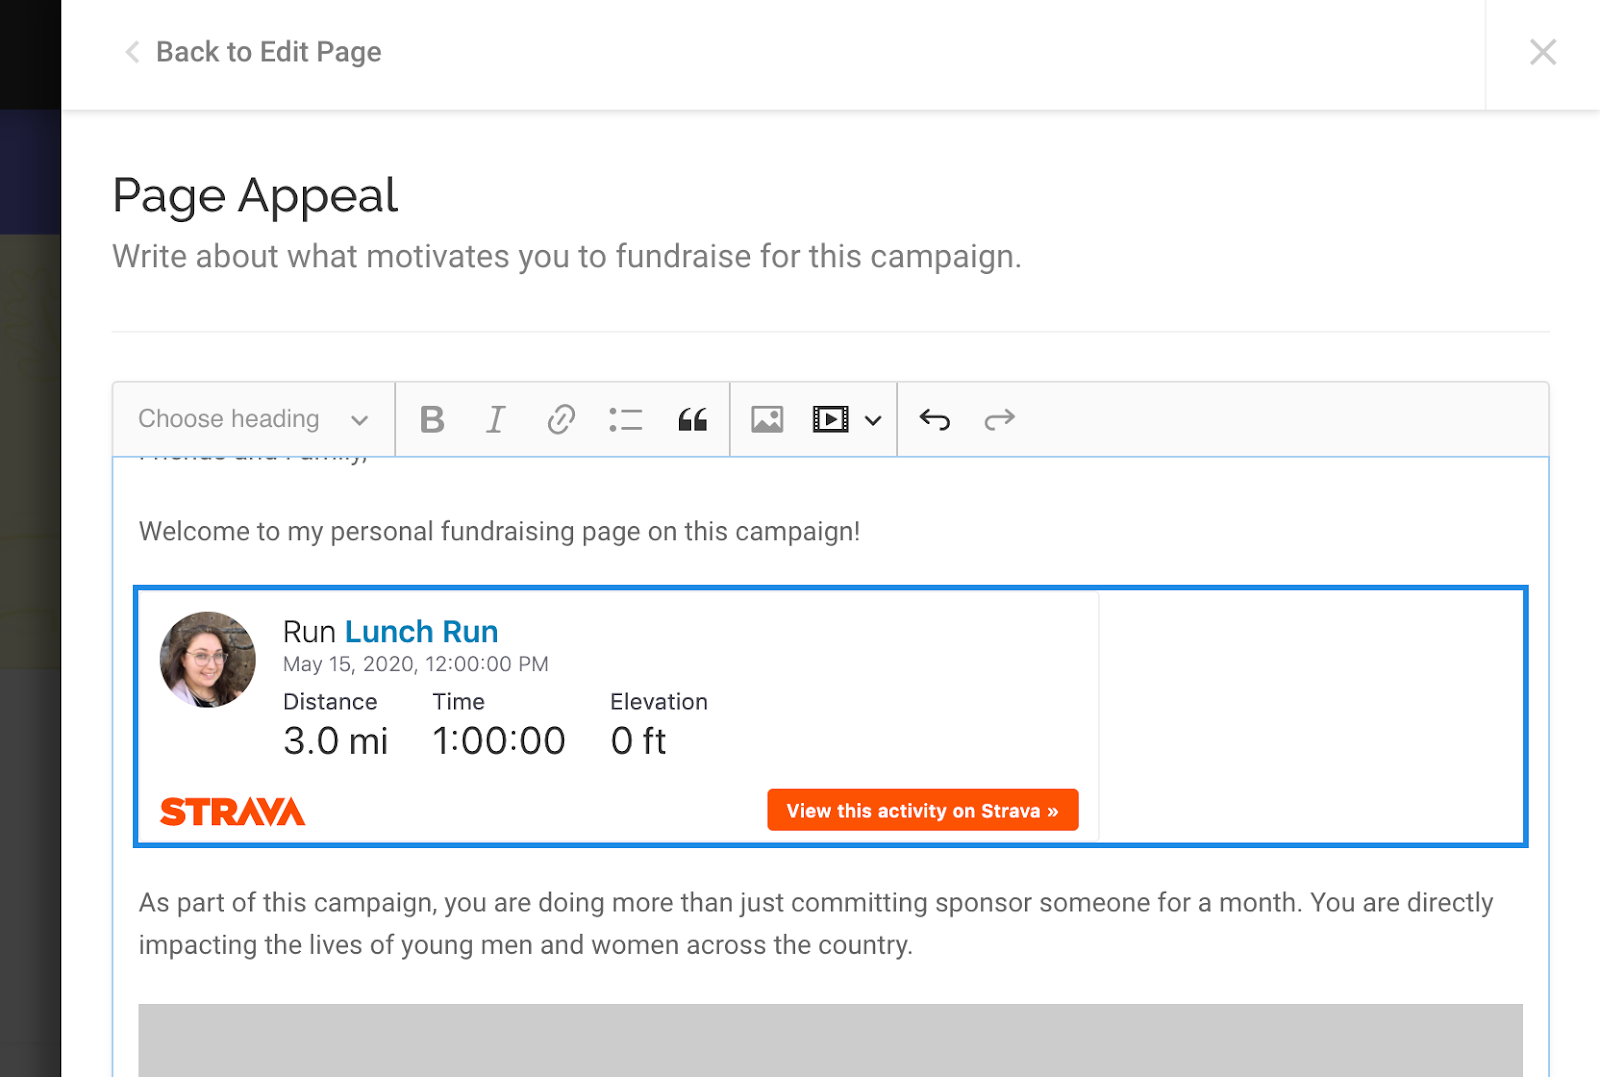Viewport: 1600px width, 1077px height.
Task: Undo the last edit
Action: 935,419
